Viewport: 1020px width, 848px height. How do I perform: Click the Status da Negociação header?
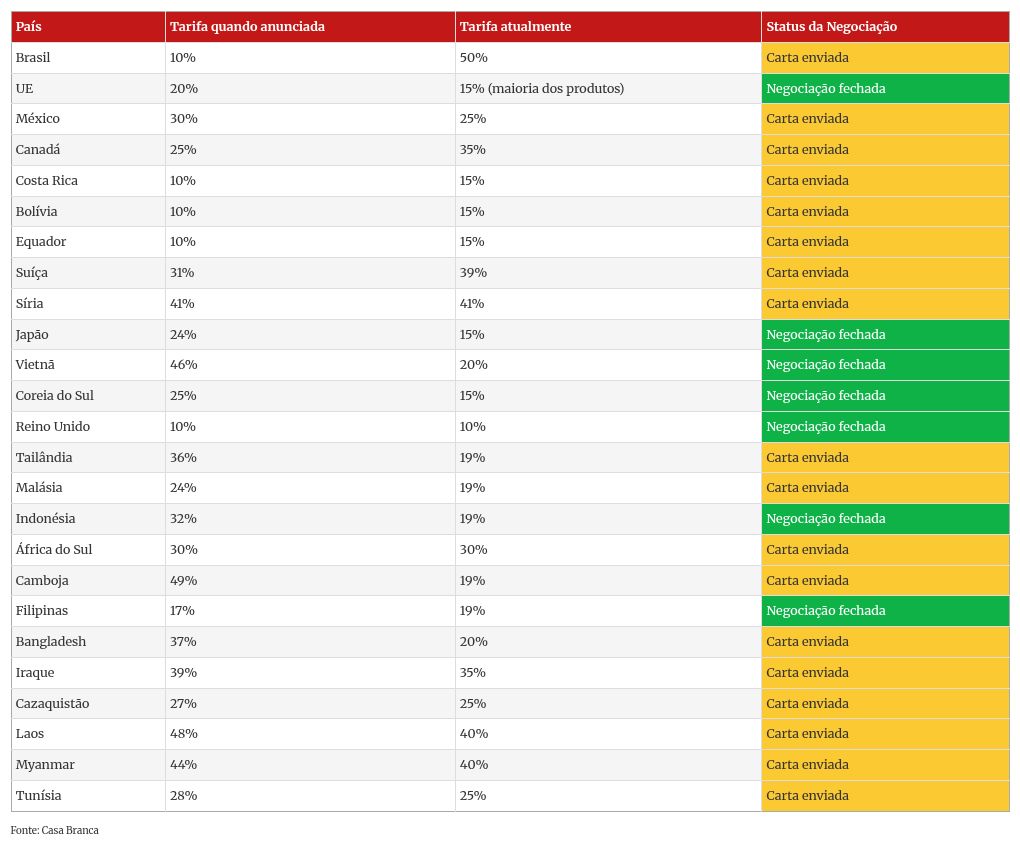(831, 27)
